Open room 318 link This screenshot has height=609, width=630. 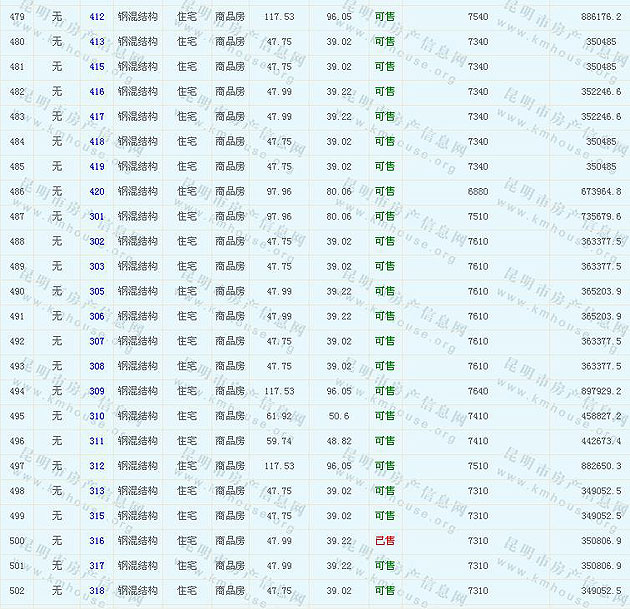[x=96, y=591]
